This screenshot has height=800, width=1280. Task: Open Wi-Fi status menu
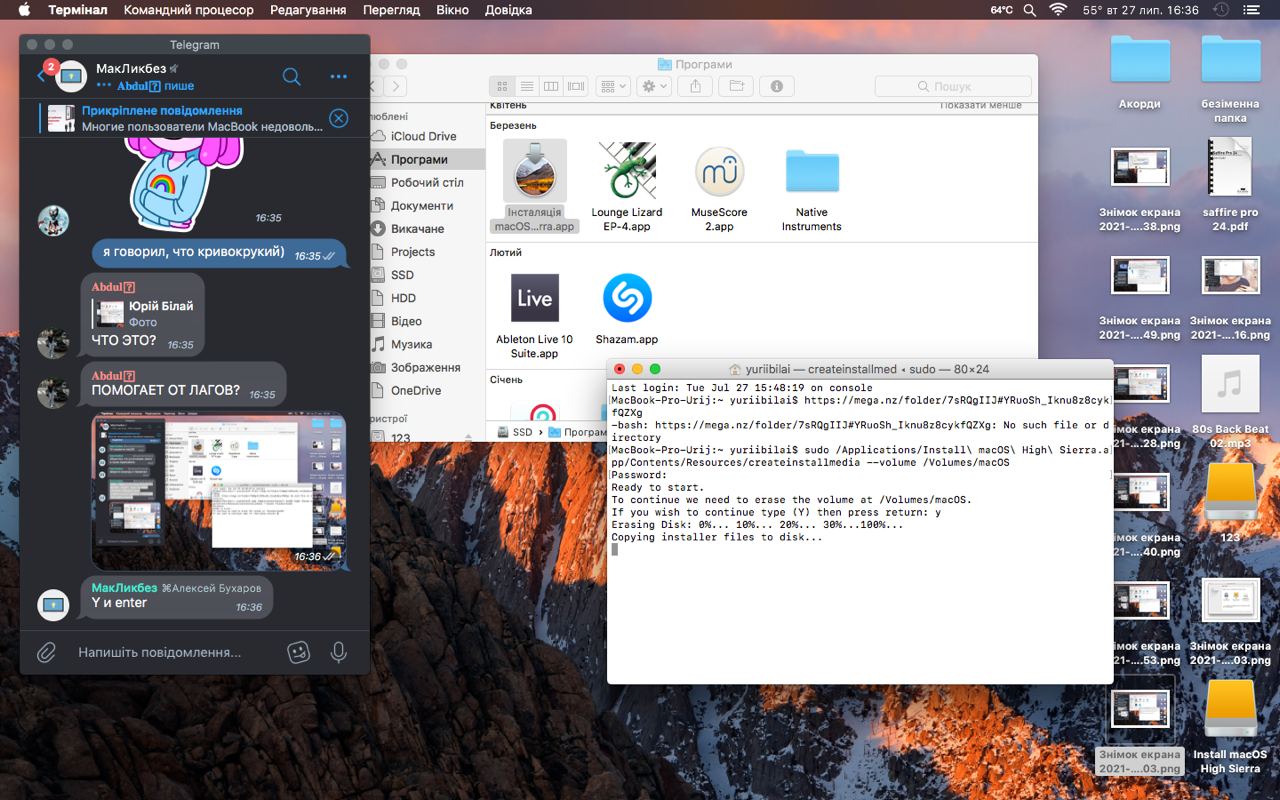(x=1058, y=10)
